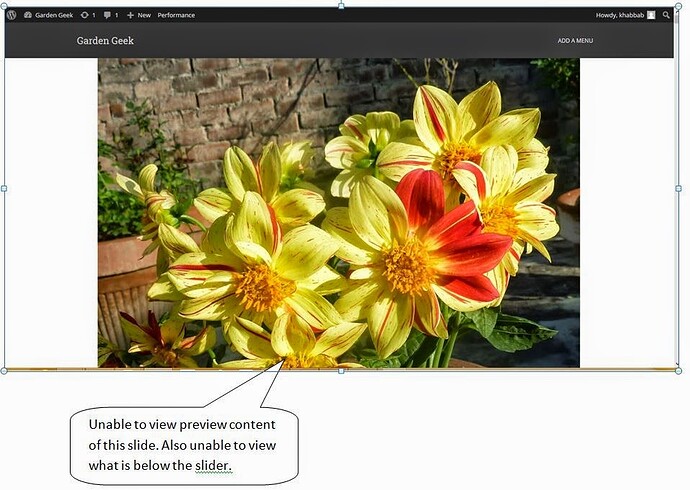The image size is (690, 490).
Task: Open the WordPress logo menu
Action: coord(12,15)
